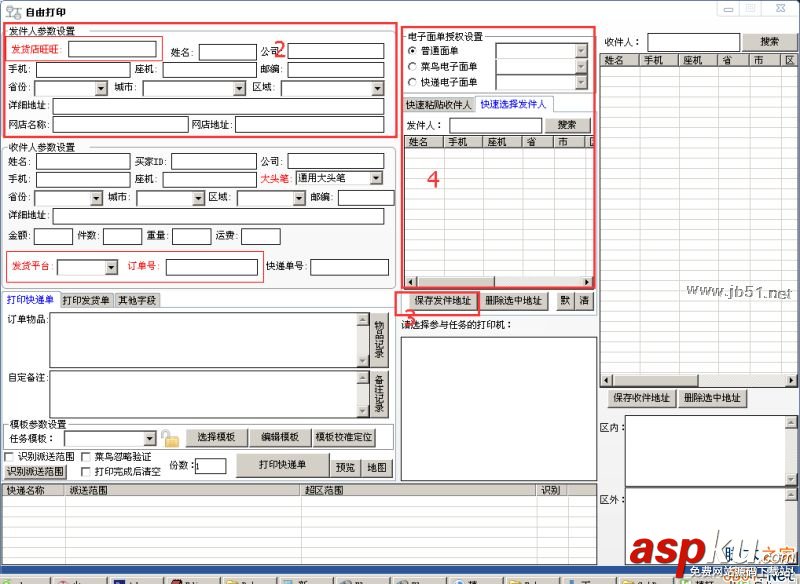
Task: Open the 任务模板 dropdown
Action: [149, 438]
